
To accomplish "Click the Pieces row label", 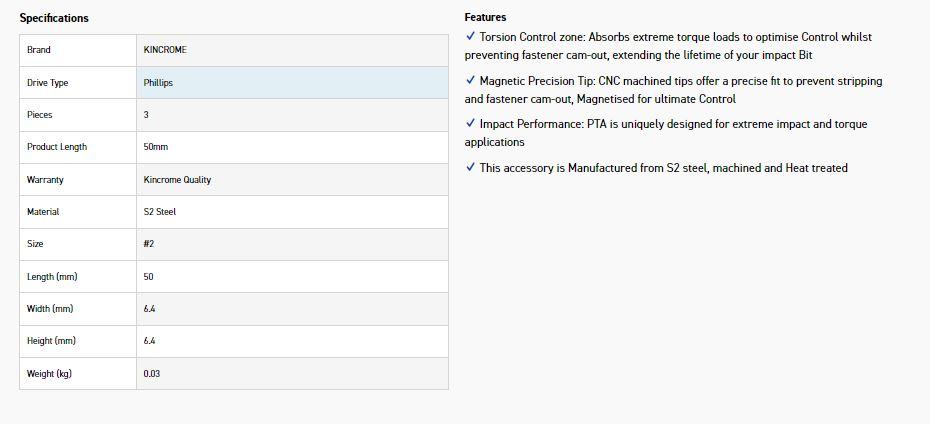I will [39, 115].
